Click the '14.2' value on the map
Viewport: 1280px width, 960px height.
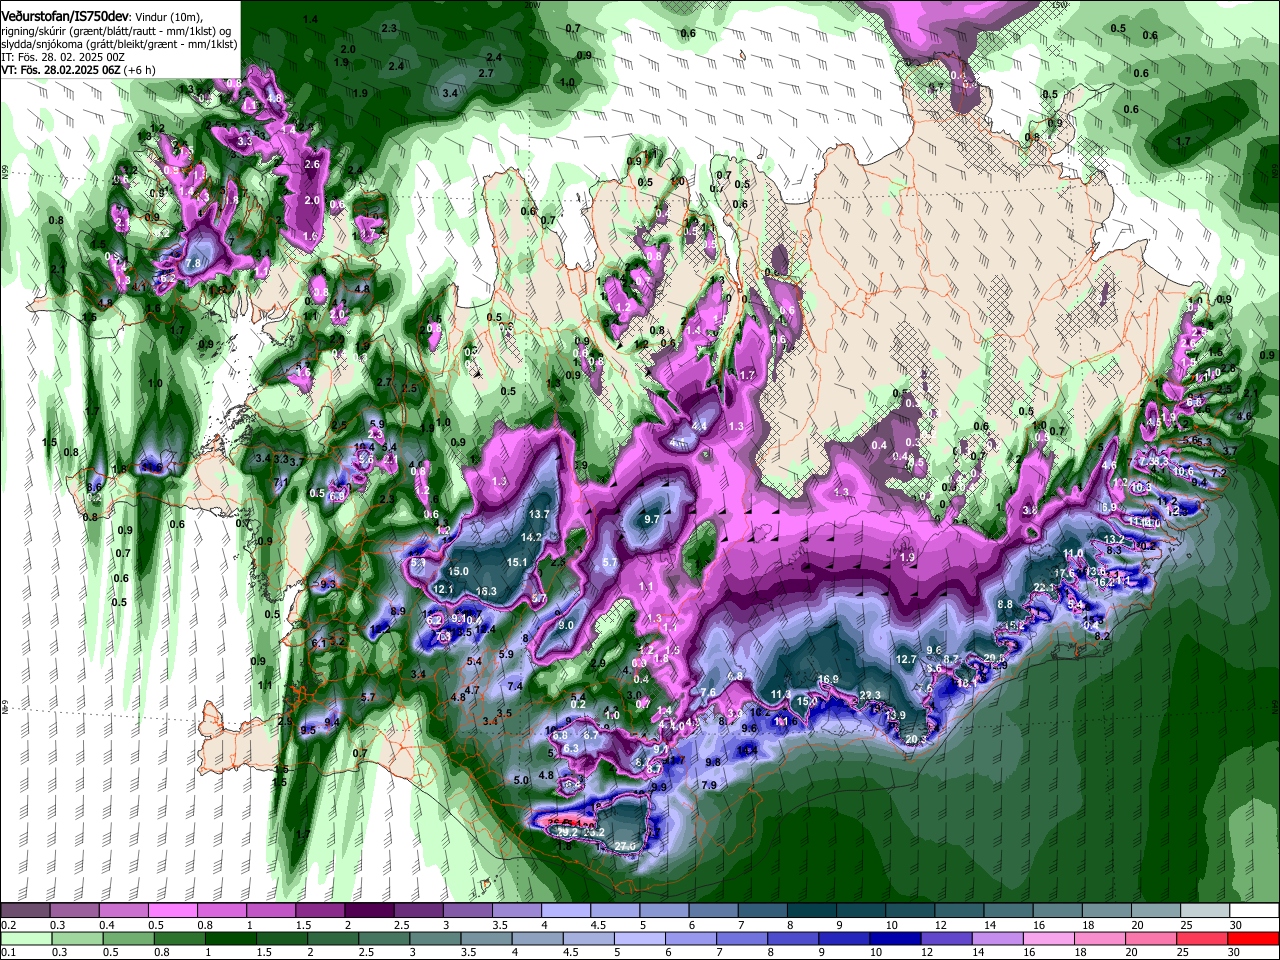531,537
